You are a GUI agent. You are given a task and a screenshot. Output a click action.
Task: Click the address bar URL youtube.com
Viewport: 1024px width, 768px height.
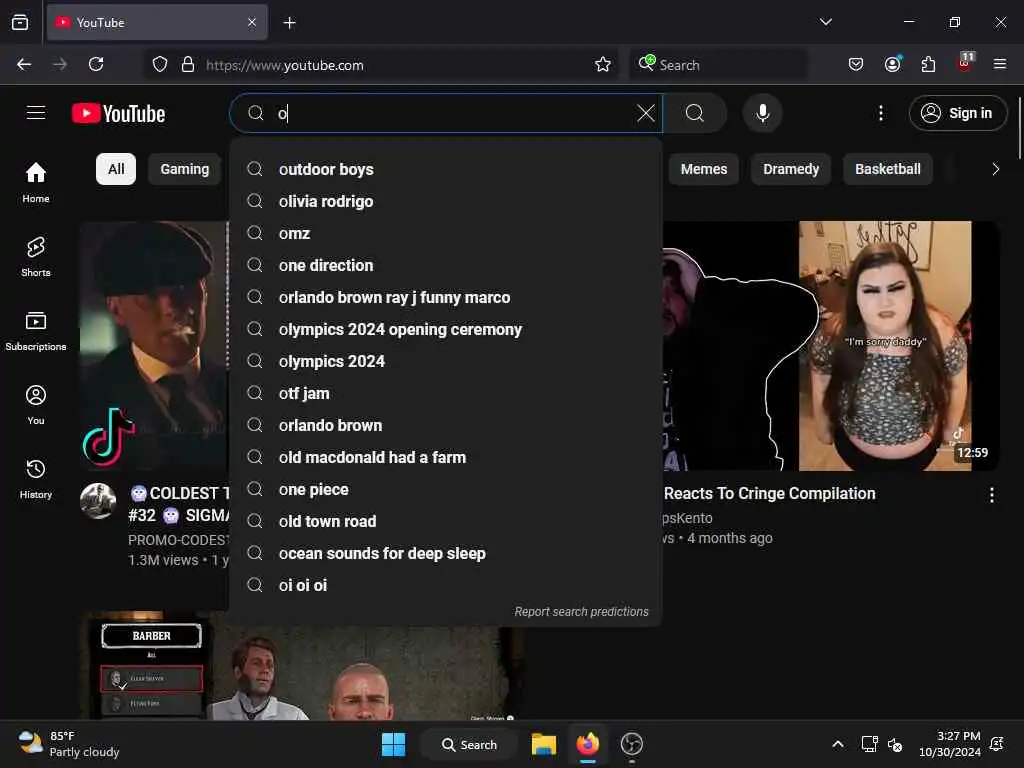285,65
